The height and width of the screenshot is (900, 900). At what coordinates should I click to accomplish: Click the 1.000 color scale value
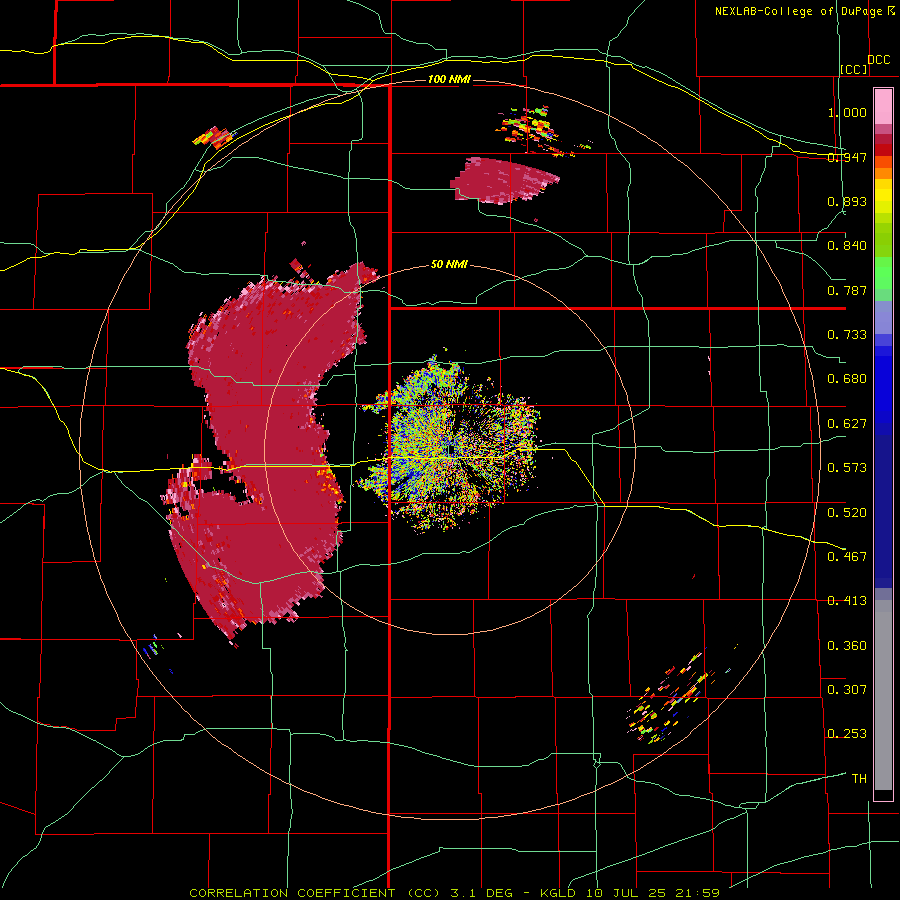coord(847,112)
